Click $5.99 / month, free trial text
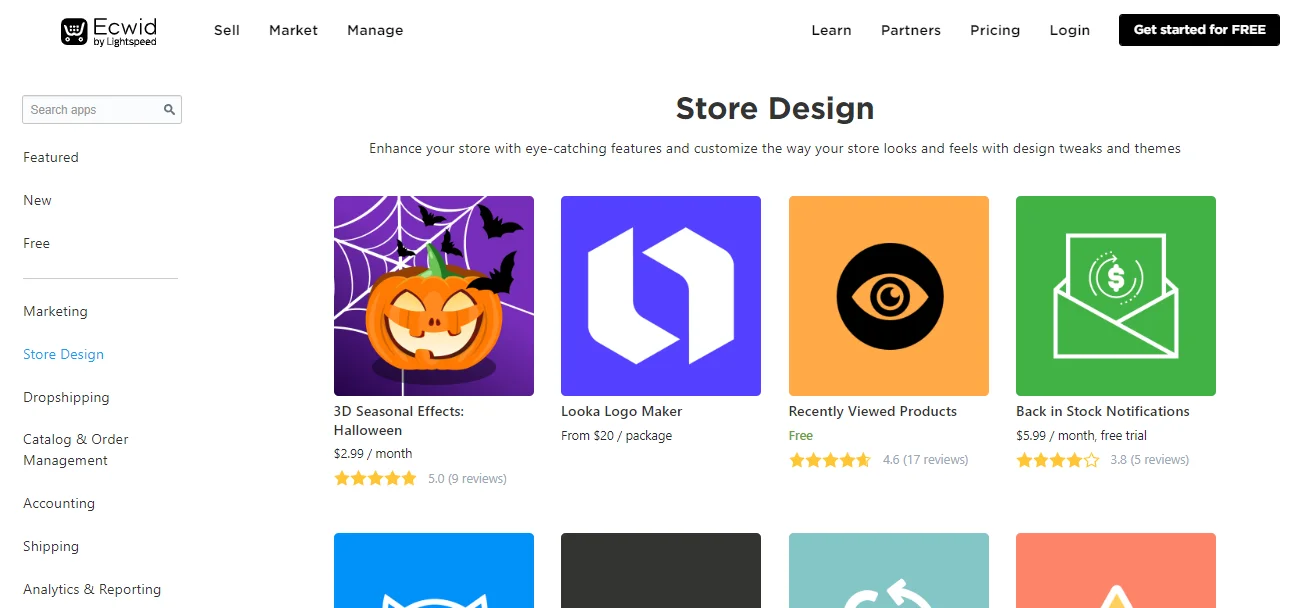Viewport: 1305px width, 608px height. tap(1082, 435)
